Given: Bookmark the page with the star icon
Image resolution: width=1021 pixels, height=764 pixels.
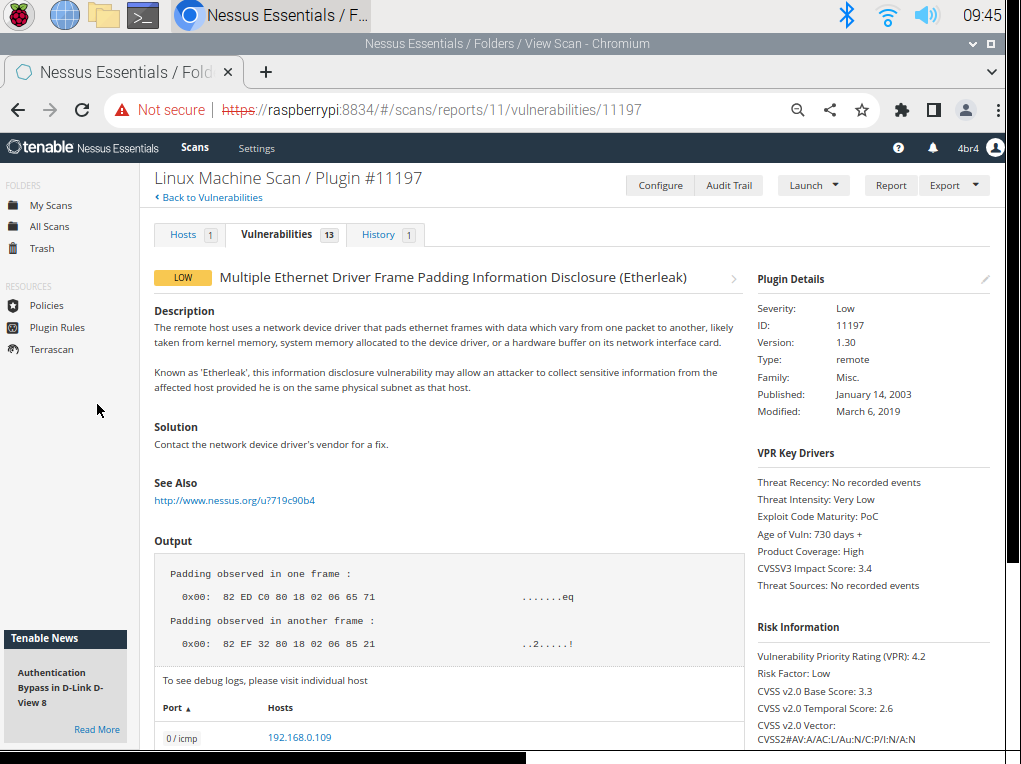Looking at the screenshot, I should 862,110.
